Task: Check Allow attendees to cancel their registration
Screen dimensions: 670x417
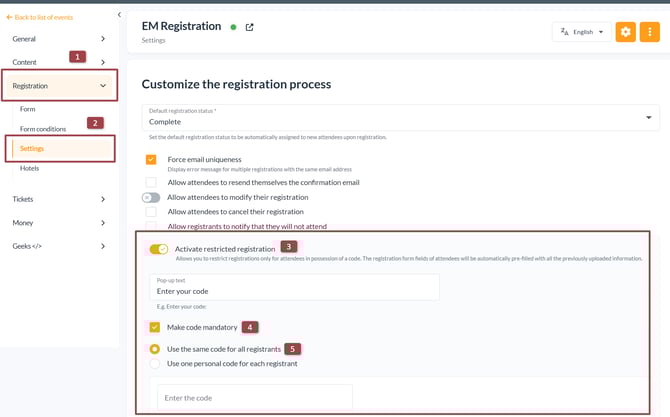Action: click(x=151, y=212)
